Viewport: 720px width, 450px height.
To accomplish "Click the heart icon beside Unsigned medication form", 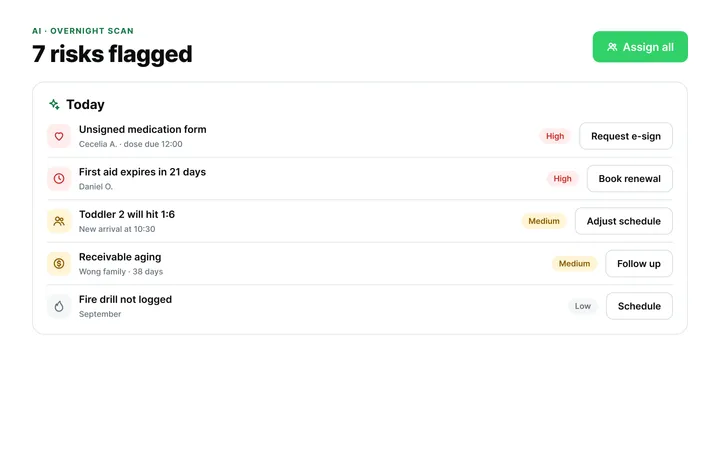I will [x=59, y=136].
